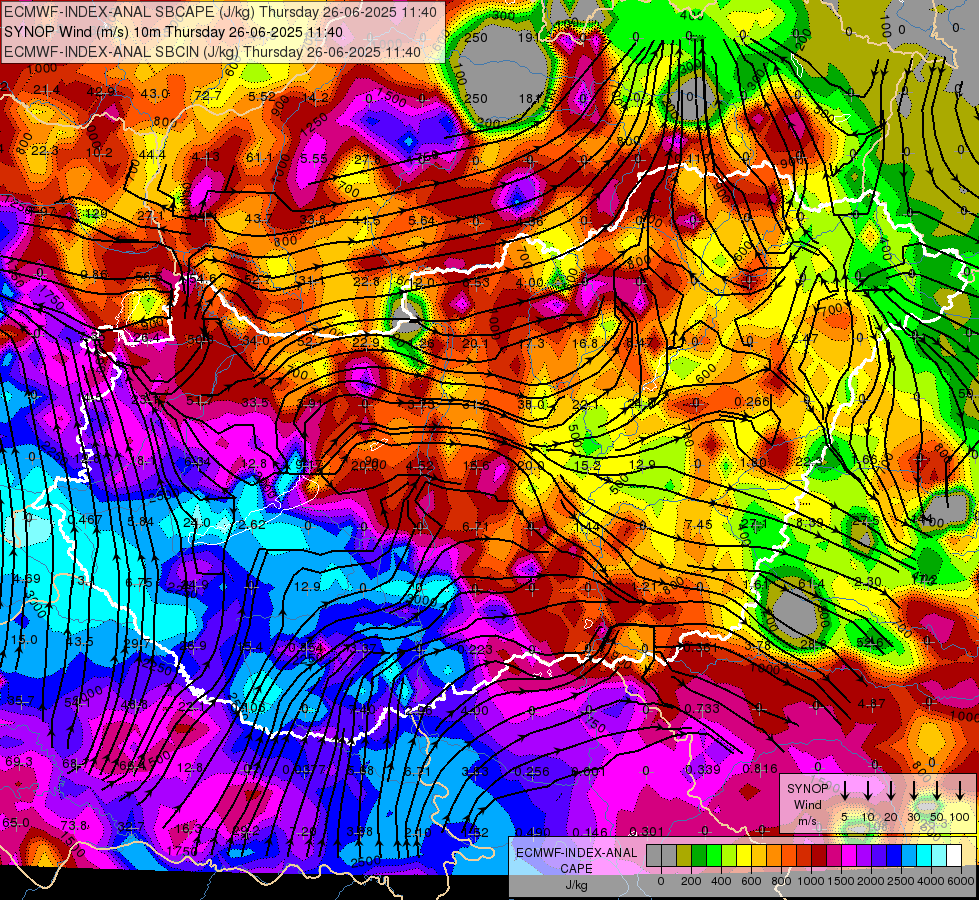This screenshot has height=900, width=979.
Task: Click the 33.8 CIN value on map
Action: pos(312,219)
